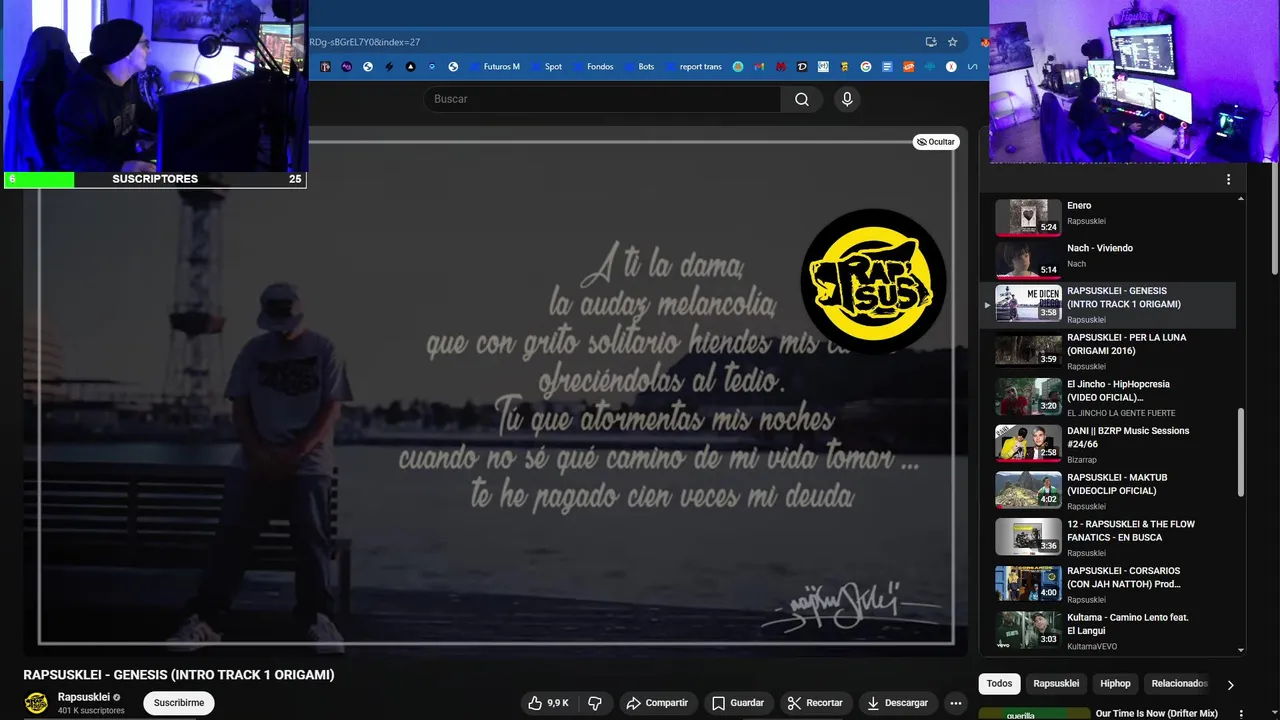The image size is (1280, 720).
Task: Open the Futuros M bookmark folder
Action: [494, 67]
